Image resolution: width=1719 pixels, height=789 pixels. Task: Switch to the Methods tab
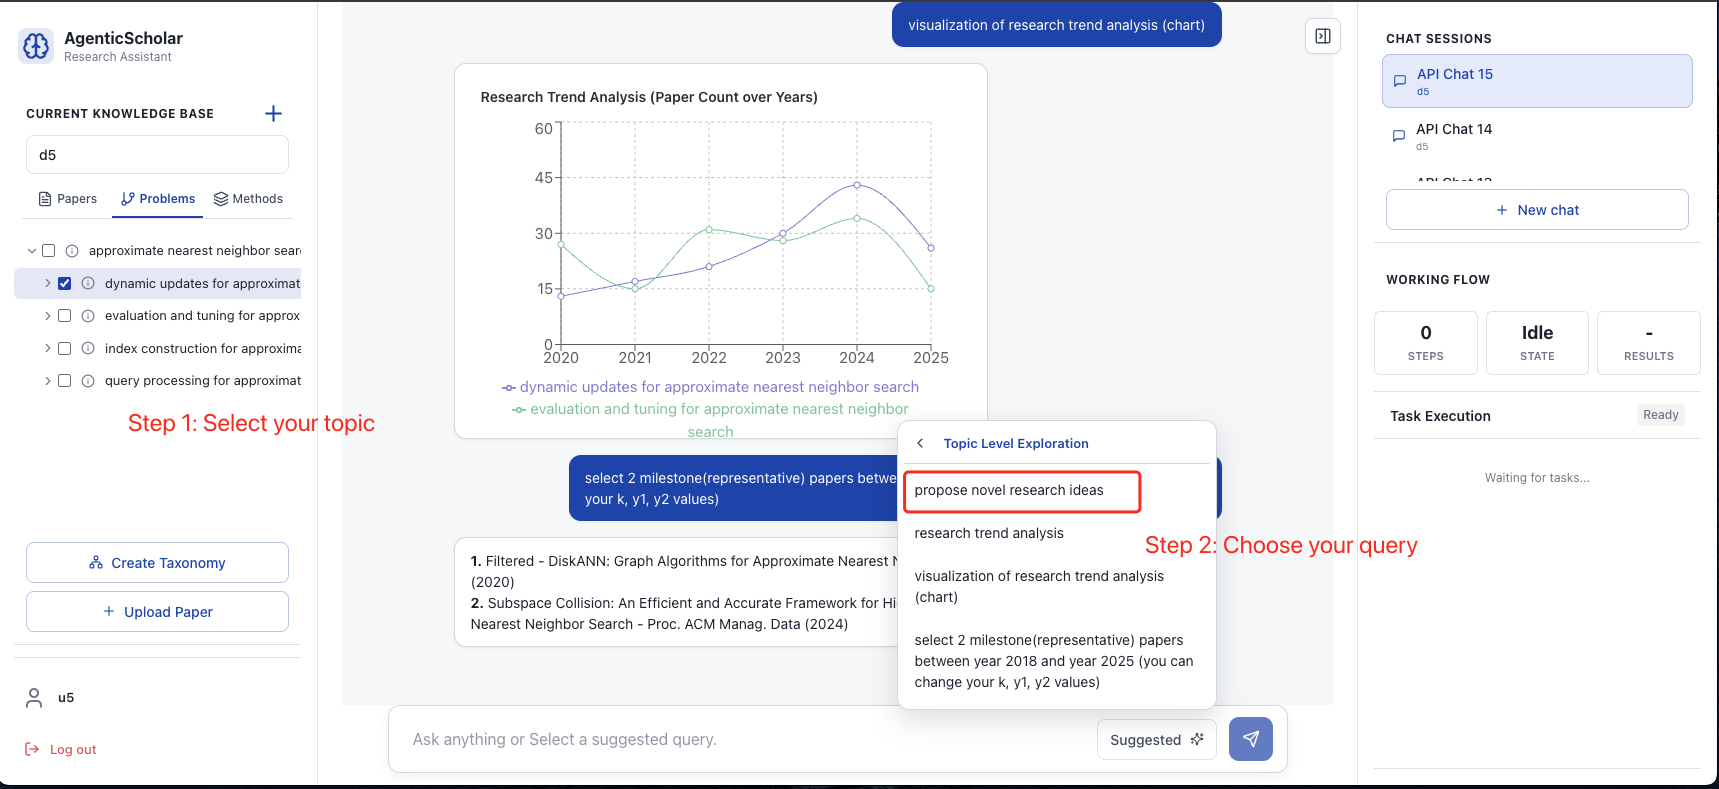tap(248, 199)
